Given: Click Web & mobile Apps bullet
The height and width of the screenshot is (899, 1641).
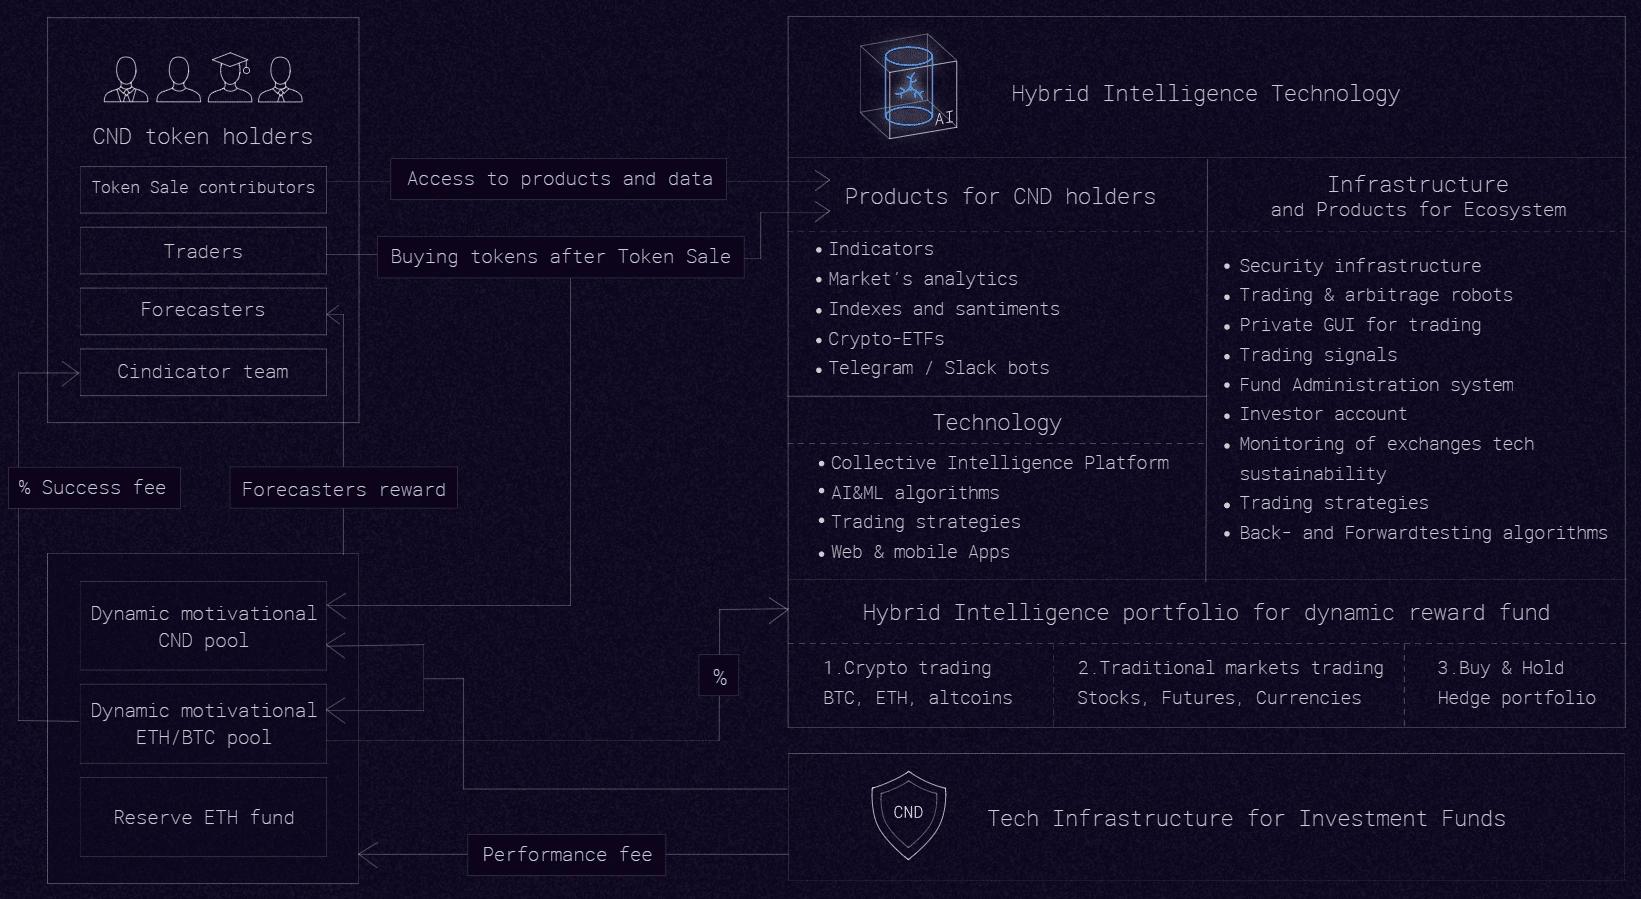Looking at the screenshot, I should pyautogui.click(x=914, y=552).
